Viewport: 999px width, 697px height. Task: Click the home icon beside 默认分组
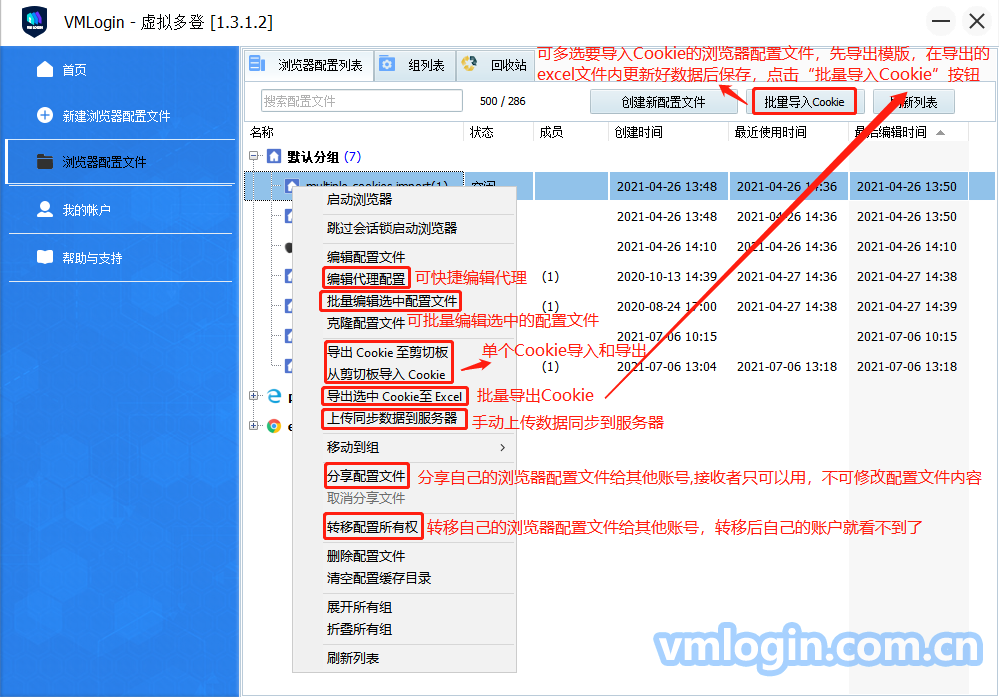(x=273, y=157)
